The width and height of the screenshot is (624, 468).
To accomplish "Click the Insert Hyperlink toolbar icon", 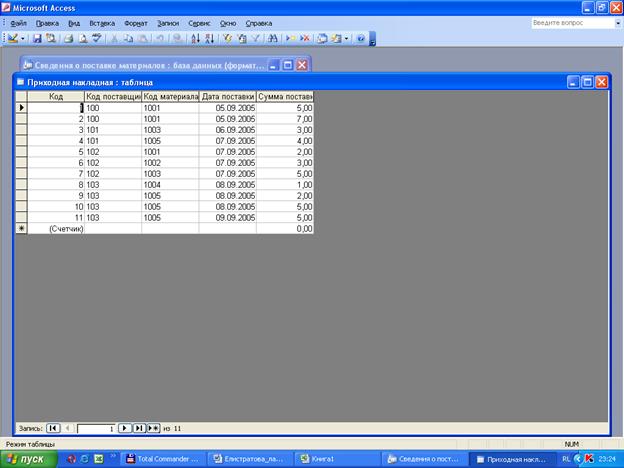I will (178, 39).
